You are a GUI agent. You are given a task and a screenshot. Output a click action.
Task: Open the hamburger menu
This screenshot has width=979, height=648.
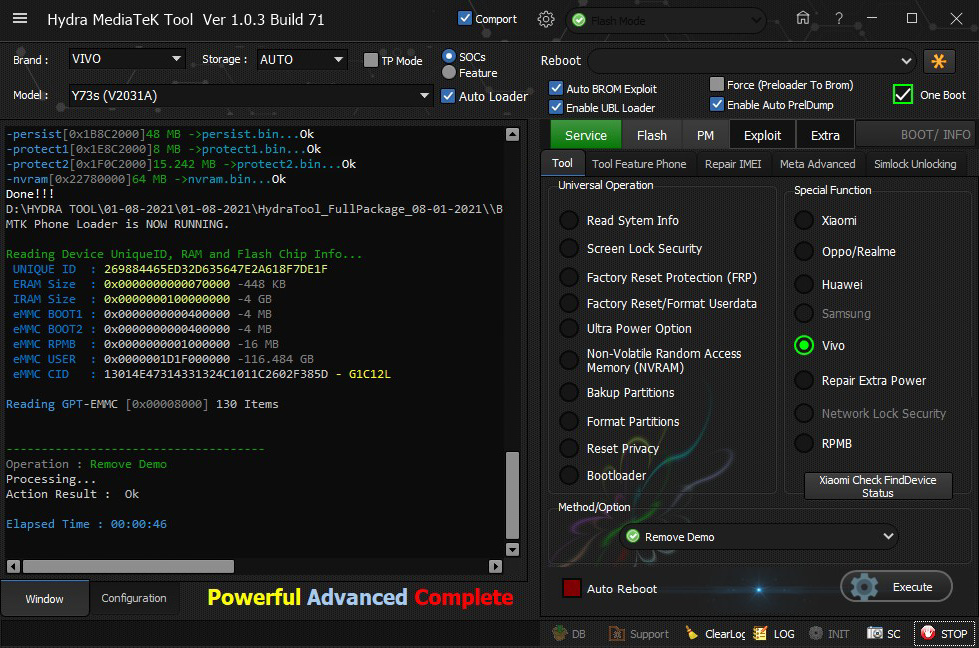tap(20, 18)
